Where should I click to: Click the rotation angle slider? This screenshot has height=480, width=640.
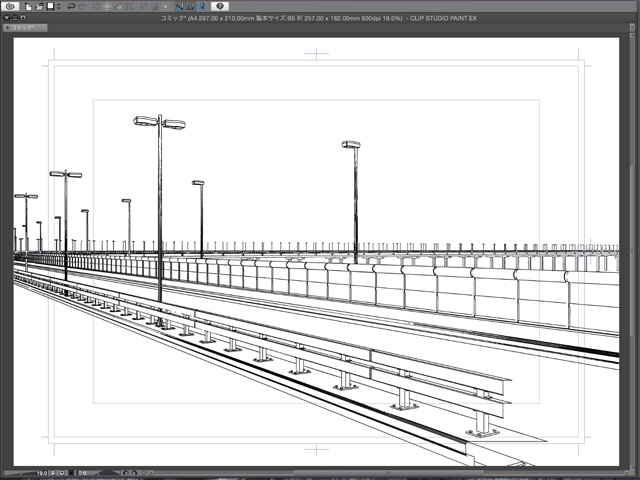[x=106, y=473]
